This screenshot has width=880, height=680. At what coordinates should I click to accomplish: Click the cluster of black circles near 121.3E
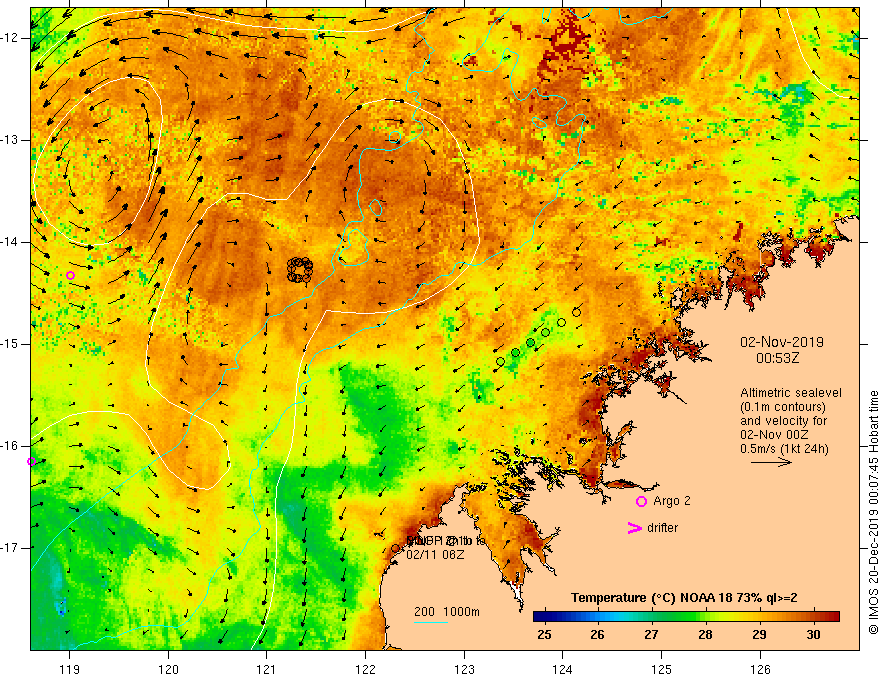pos(300,270)
